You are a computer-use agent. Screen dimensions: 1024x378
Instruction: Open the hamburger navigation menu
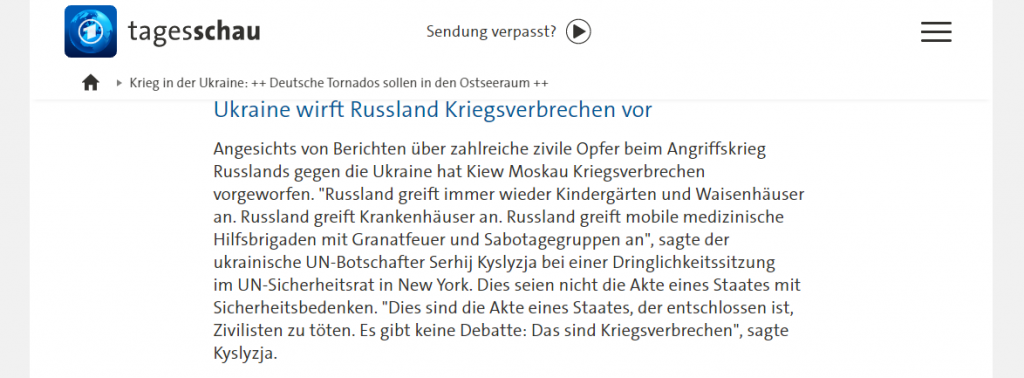tap(936, 31)
